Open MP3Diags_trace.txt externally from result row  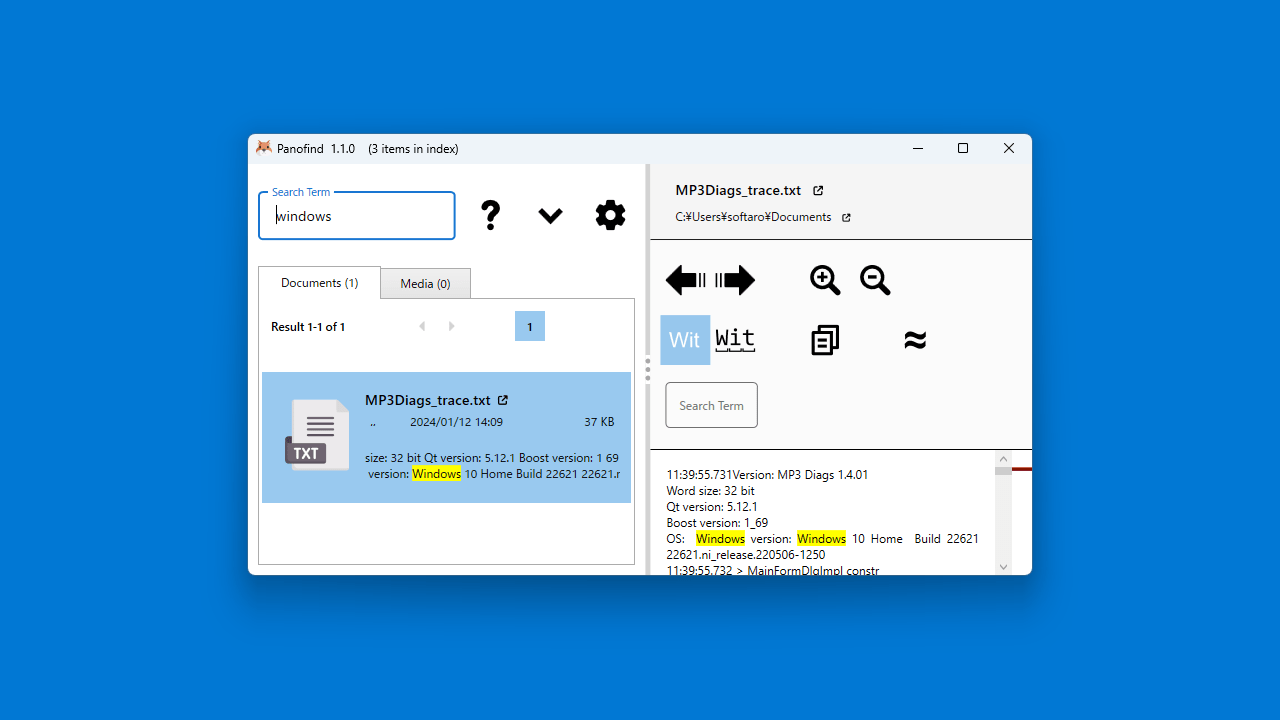coord(503,400)
